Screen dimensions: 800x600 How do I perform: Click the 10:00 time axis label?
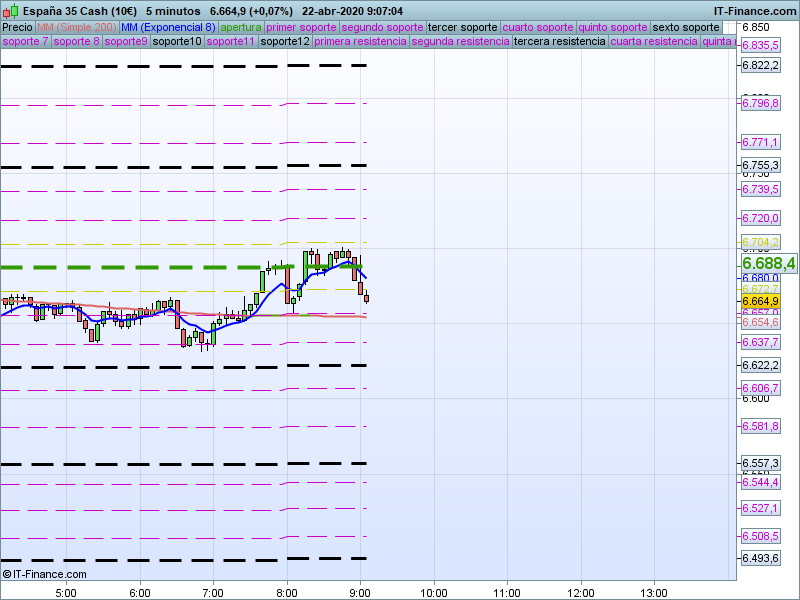point(433,591)
